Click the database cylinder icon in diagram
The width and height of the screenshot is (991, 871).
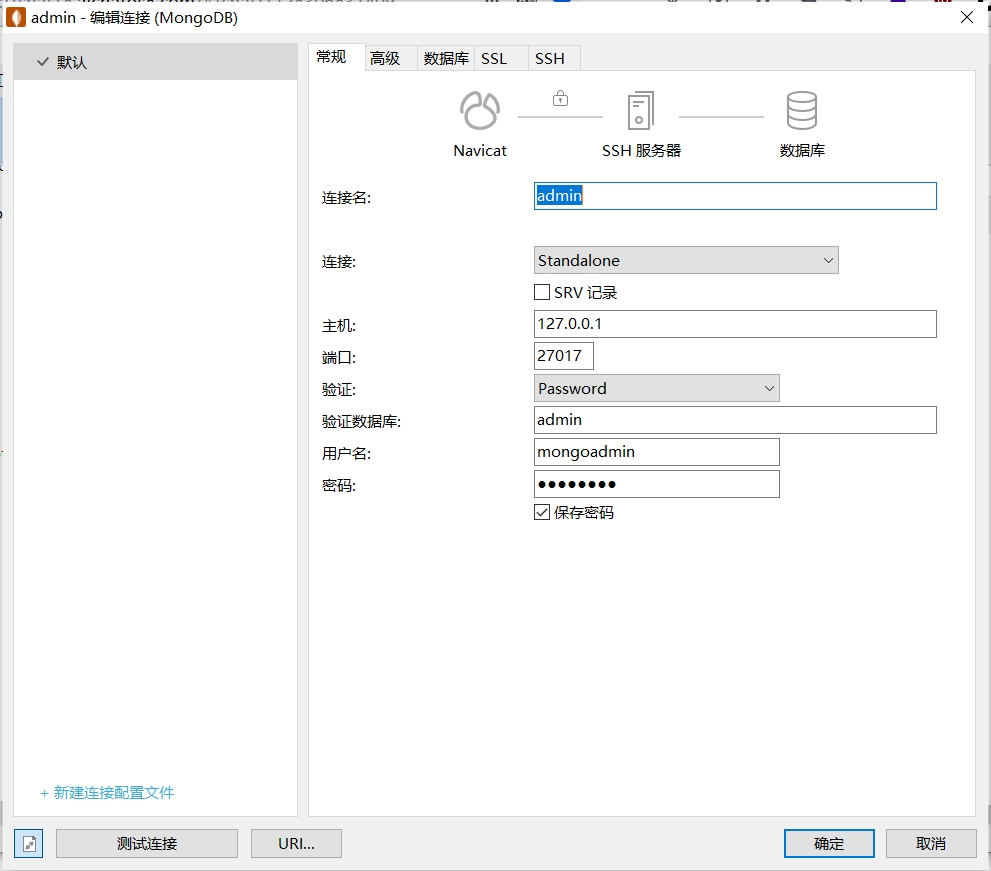801,111
